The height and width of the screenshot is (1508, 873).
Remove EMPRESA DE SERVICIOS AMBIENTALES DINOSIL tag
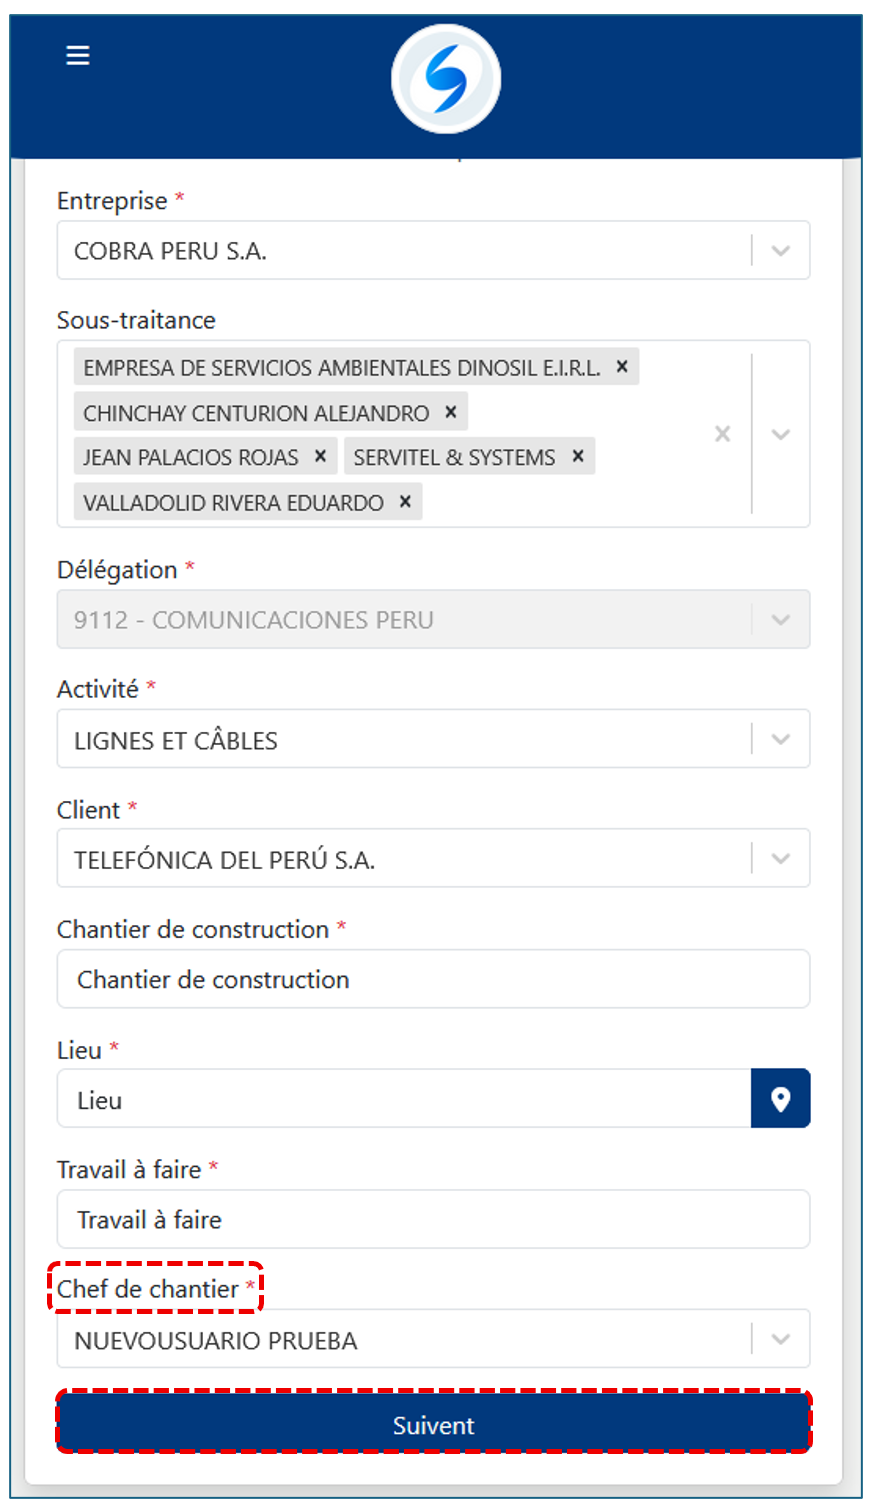622,367
